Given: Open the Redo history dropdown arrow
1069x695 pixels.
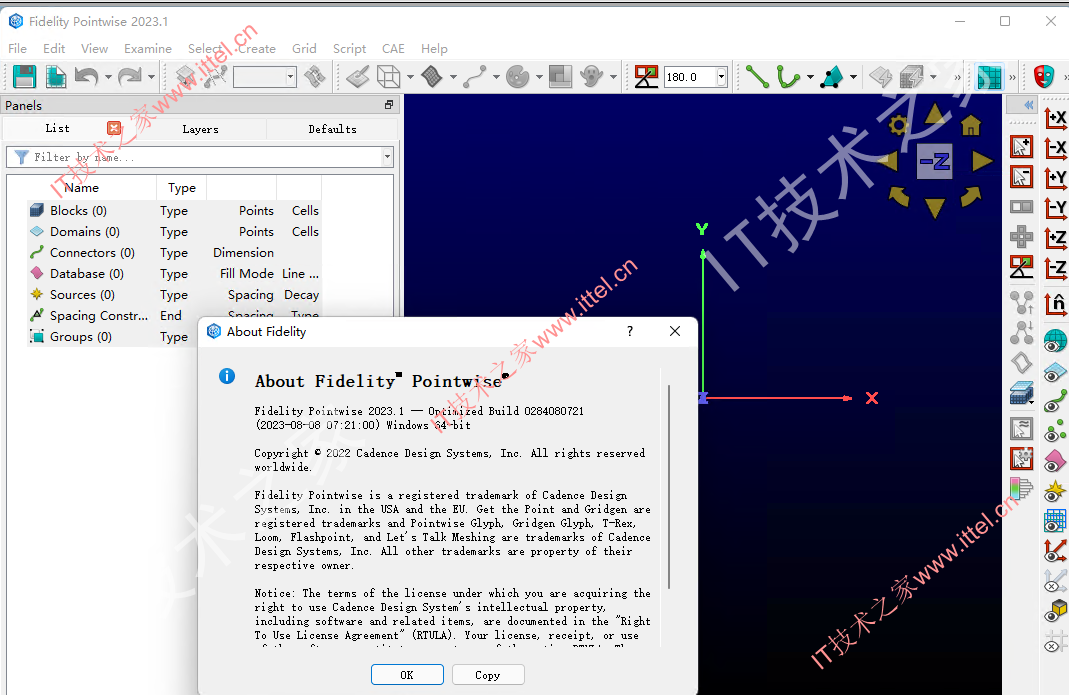Looking at the screenshot, I should [x=151, y=77].
